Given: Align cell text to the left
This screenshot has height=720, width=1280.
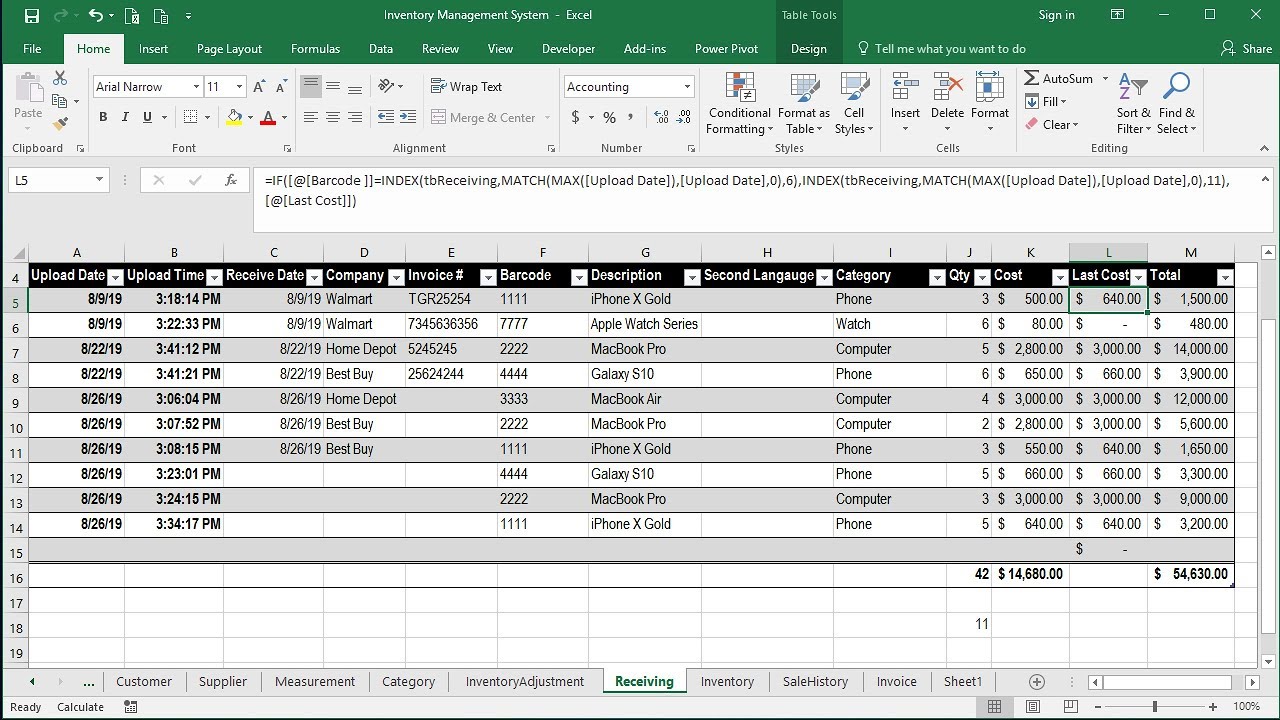Looking at the screenshot, I should [x=311, y=117].
